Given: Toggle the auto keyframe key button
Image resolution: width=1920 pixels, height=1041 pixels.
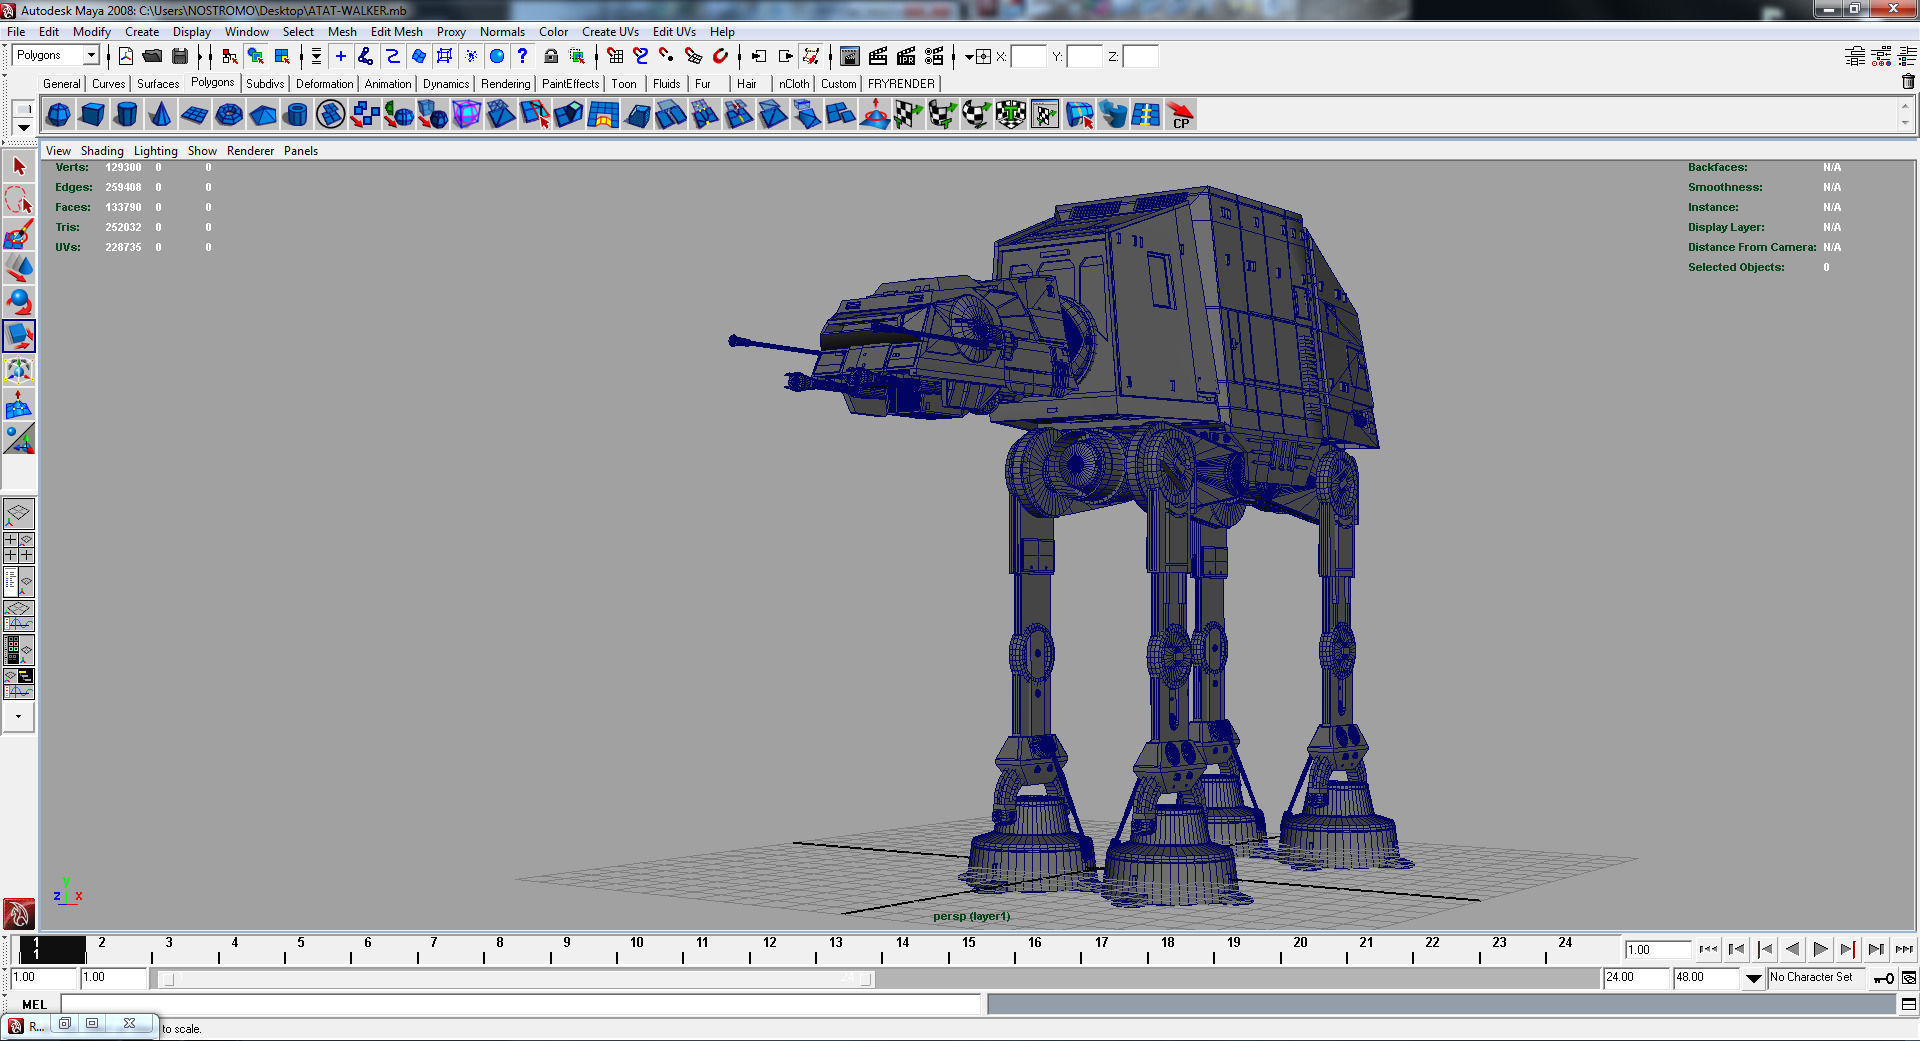Looking at the screenshot, I should tap(1884, 978).
